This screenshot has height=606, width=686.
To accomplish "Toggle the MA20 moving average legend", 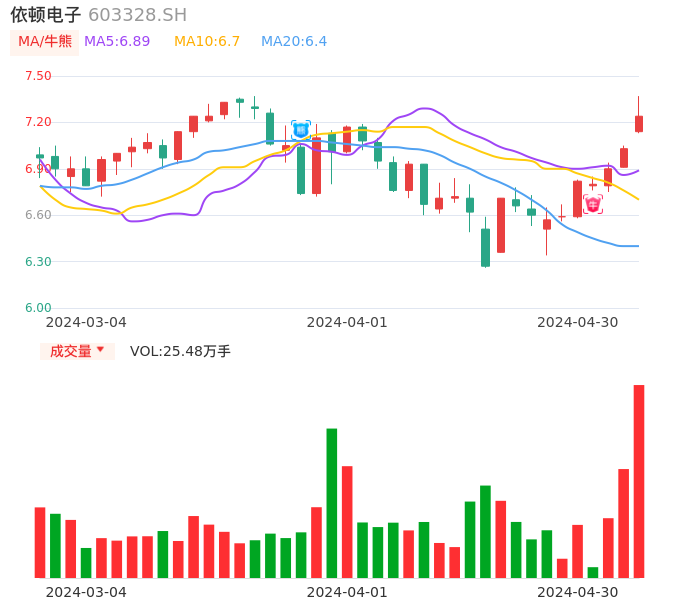I will coord(294,42).
